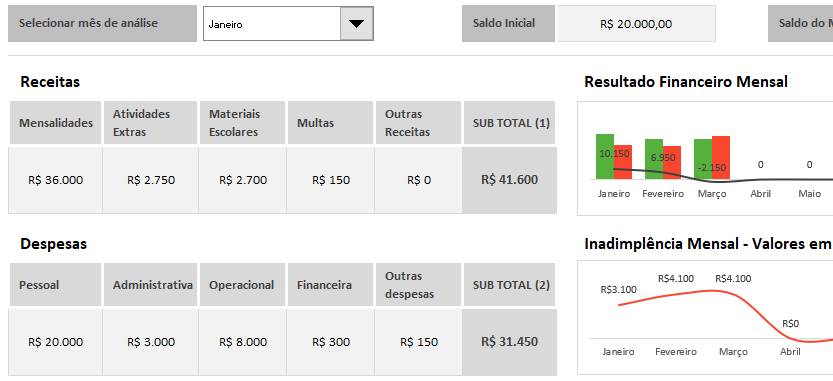Select the Multas R$ 150 cell
The height and width of the screenshot is (381, 833).
pyautogui.click(x=331, y=180)
